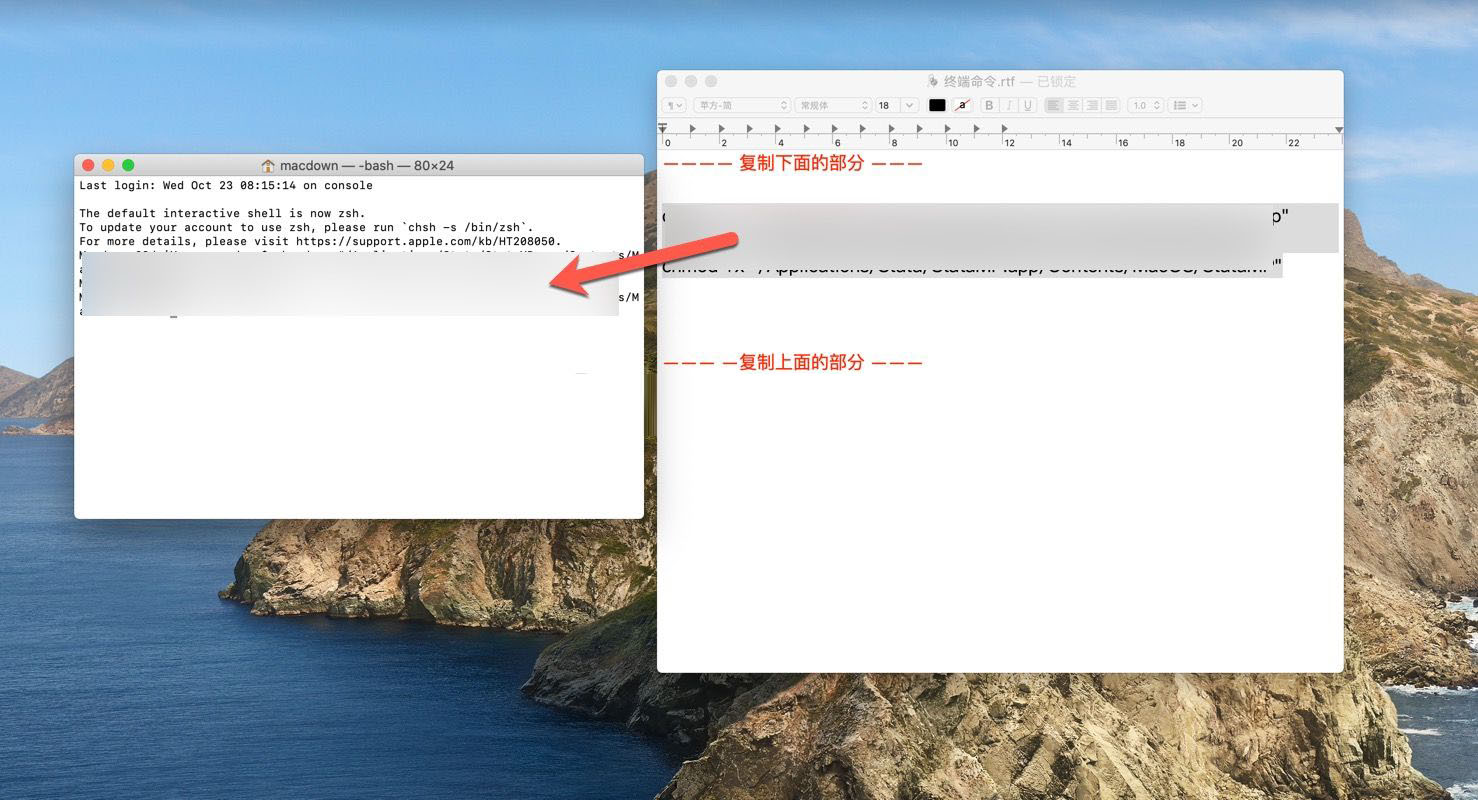Center align text
Viewport: 1478px width, 800px height.
(1073, 105)
